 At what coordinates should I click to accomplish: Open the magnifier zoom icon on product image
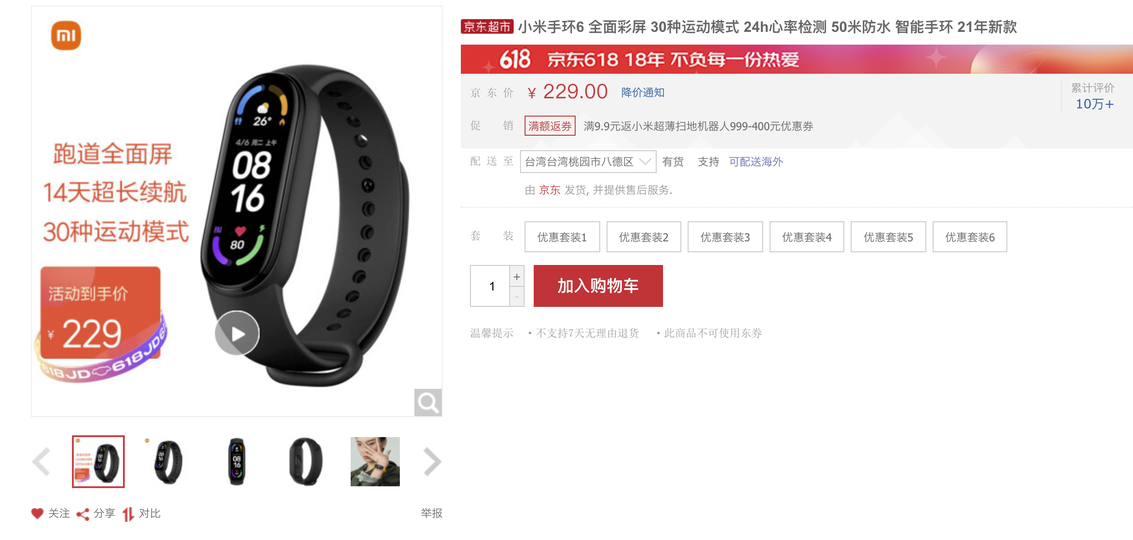pos(428,402)
